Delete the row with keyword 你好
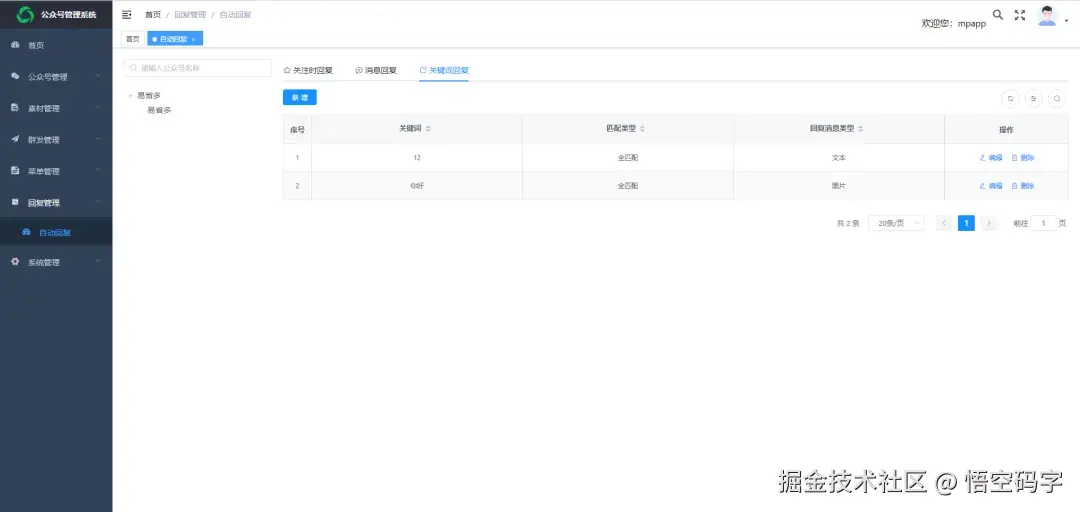Image resolution: width=1080 pixels, height=512 pixels. 1023,186
